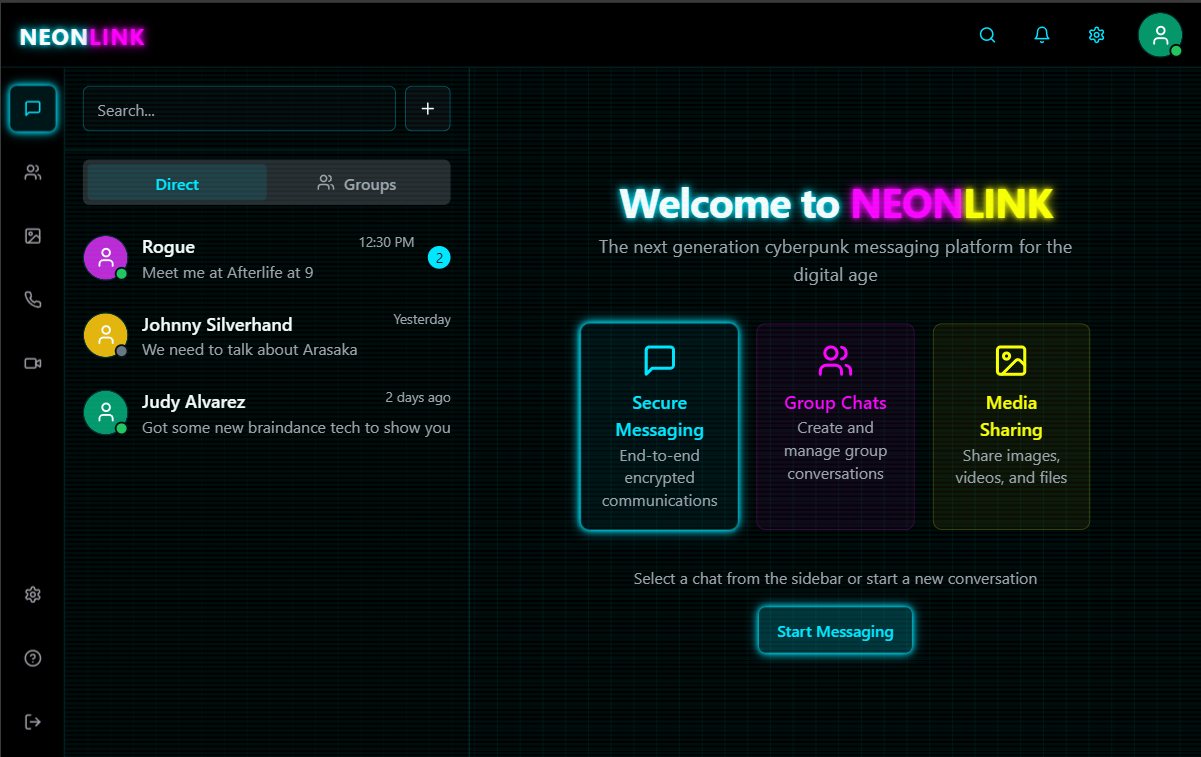The height and width of the screenshot is (757, 1201).
Task: Open the contacts icon in the left sidebar
Action: [x=33, y=172]
